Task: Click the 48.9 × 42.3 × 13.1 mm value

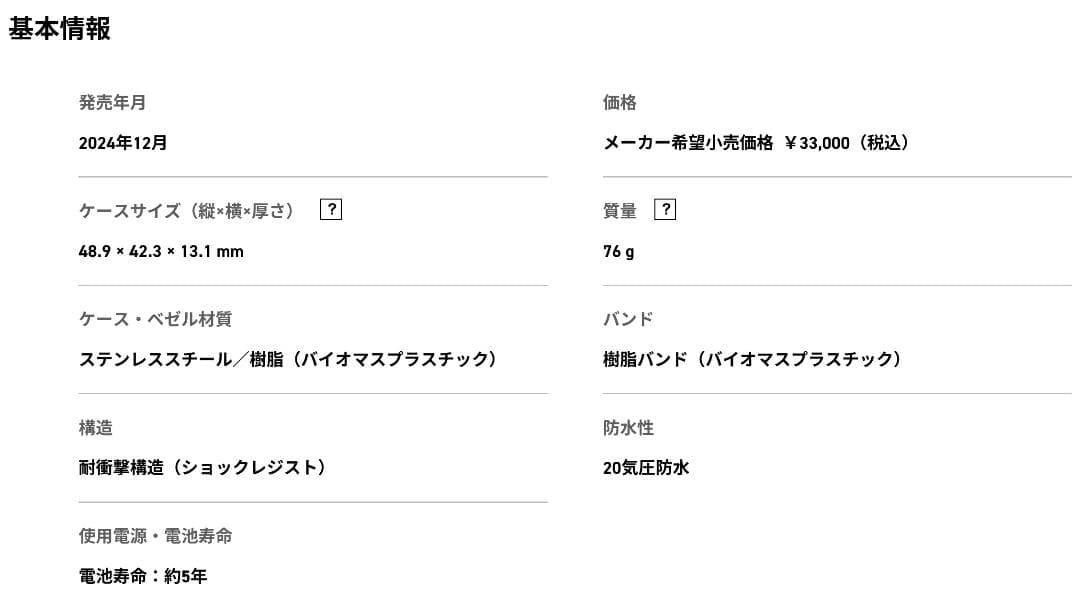Action: [161, 251]
